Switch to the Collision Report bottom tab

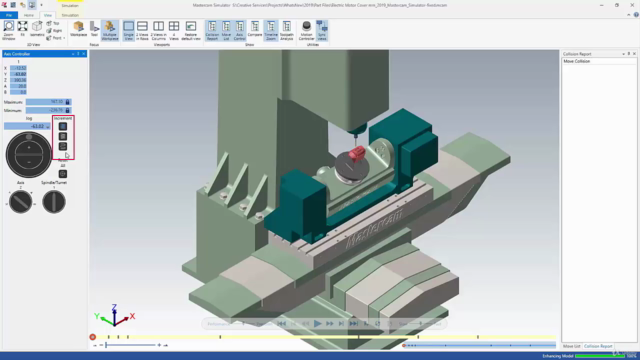598,346
